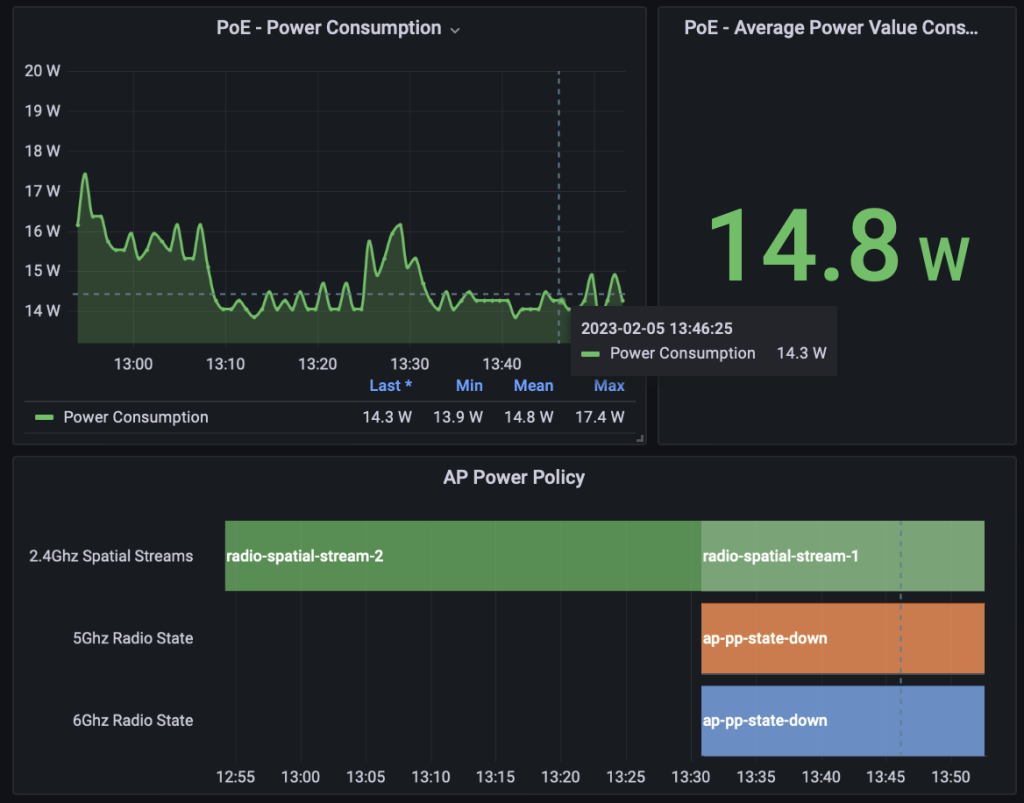The width and height of the screenshot is (1024, 803).
Task: Select the radio-spatial-stream-2 timeline bar
Action: [462, 556]
